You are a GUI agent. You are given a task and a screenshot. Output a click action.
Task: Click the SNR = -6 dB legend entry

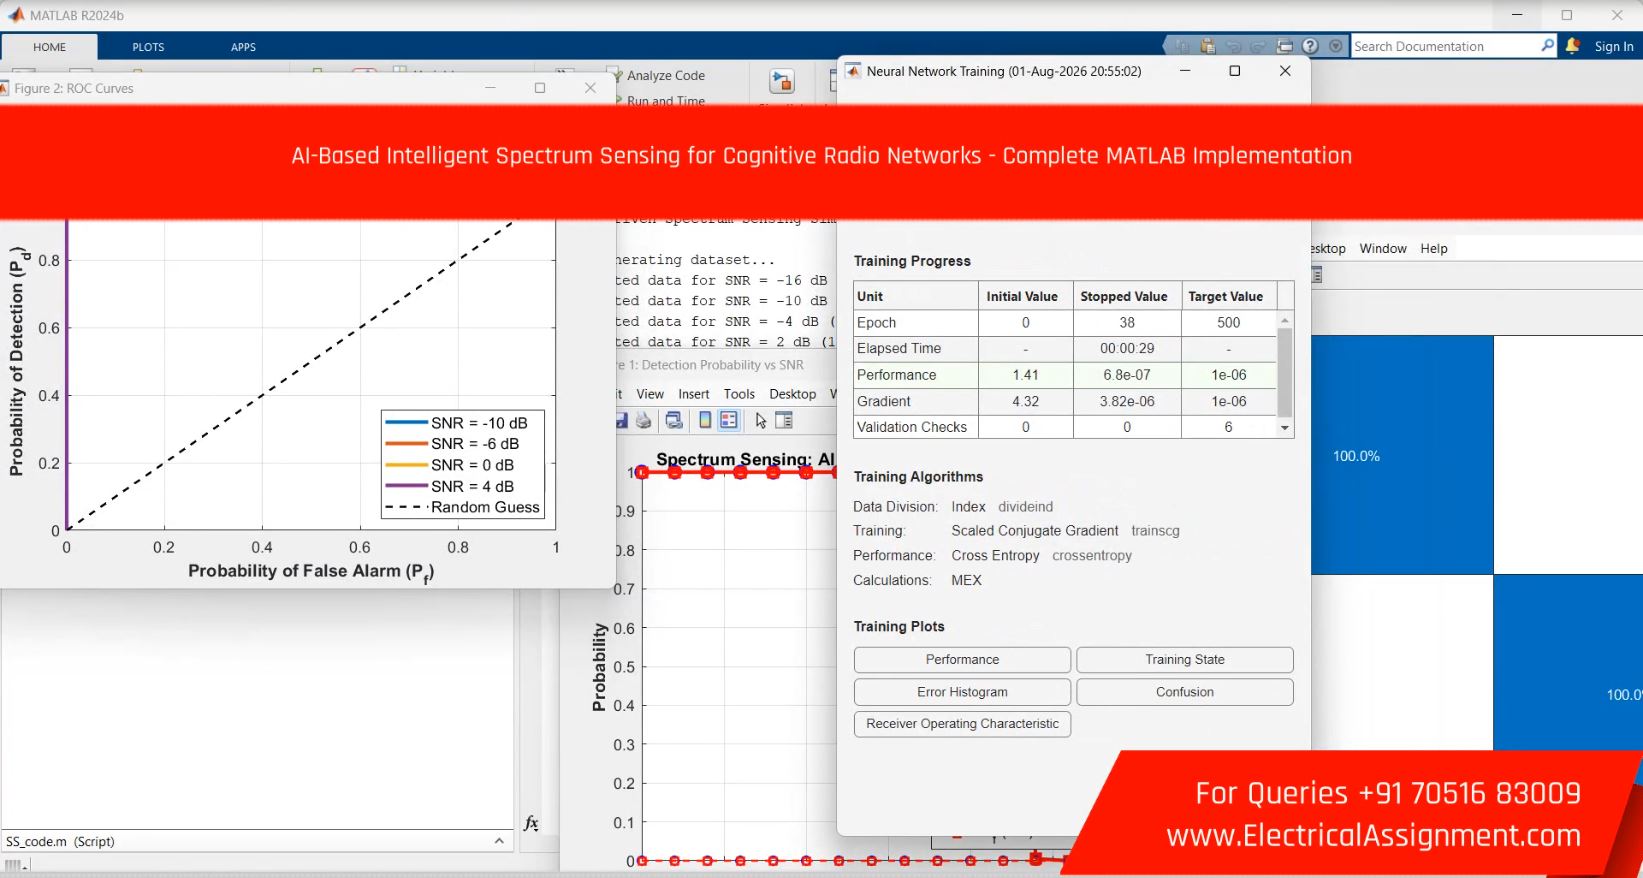tap(452, 444)
